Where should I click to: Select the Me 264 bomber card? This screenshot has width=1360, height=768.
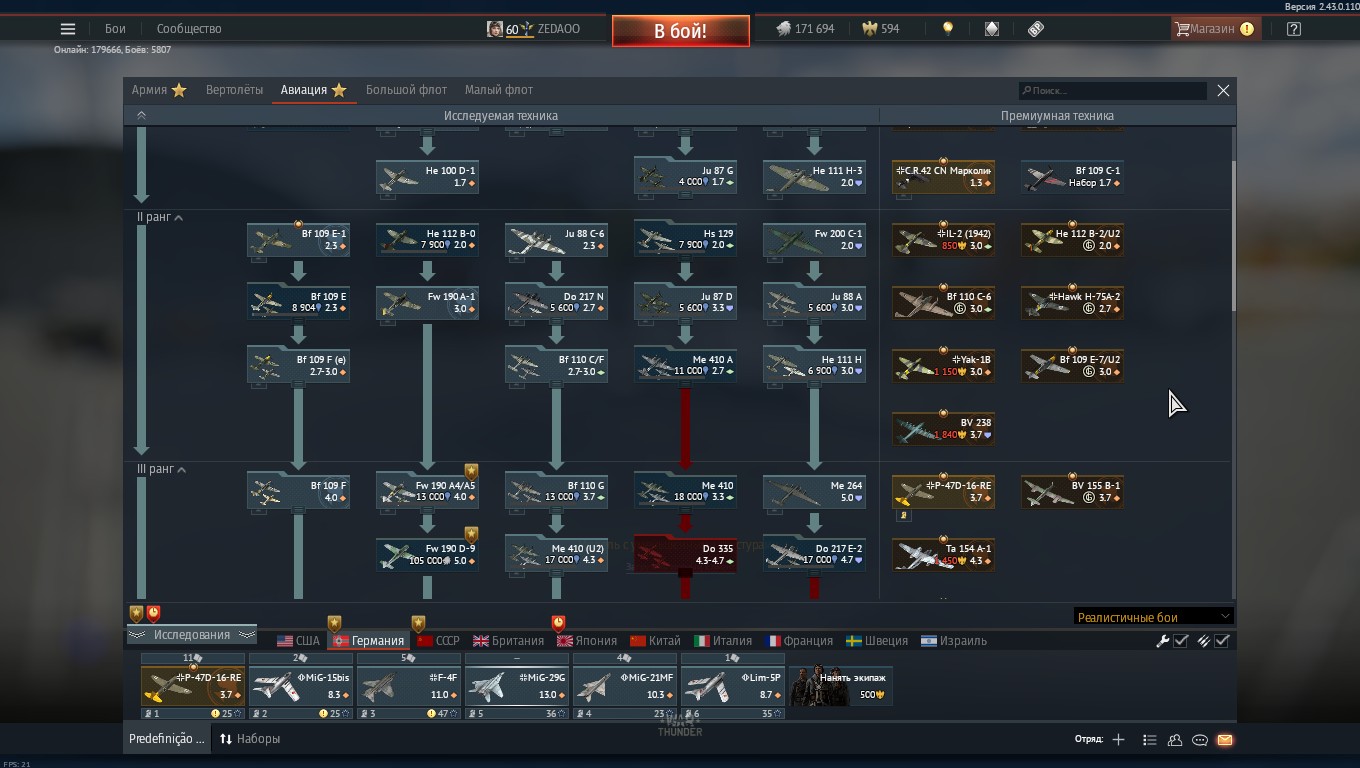click(x=814, y=492)
